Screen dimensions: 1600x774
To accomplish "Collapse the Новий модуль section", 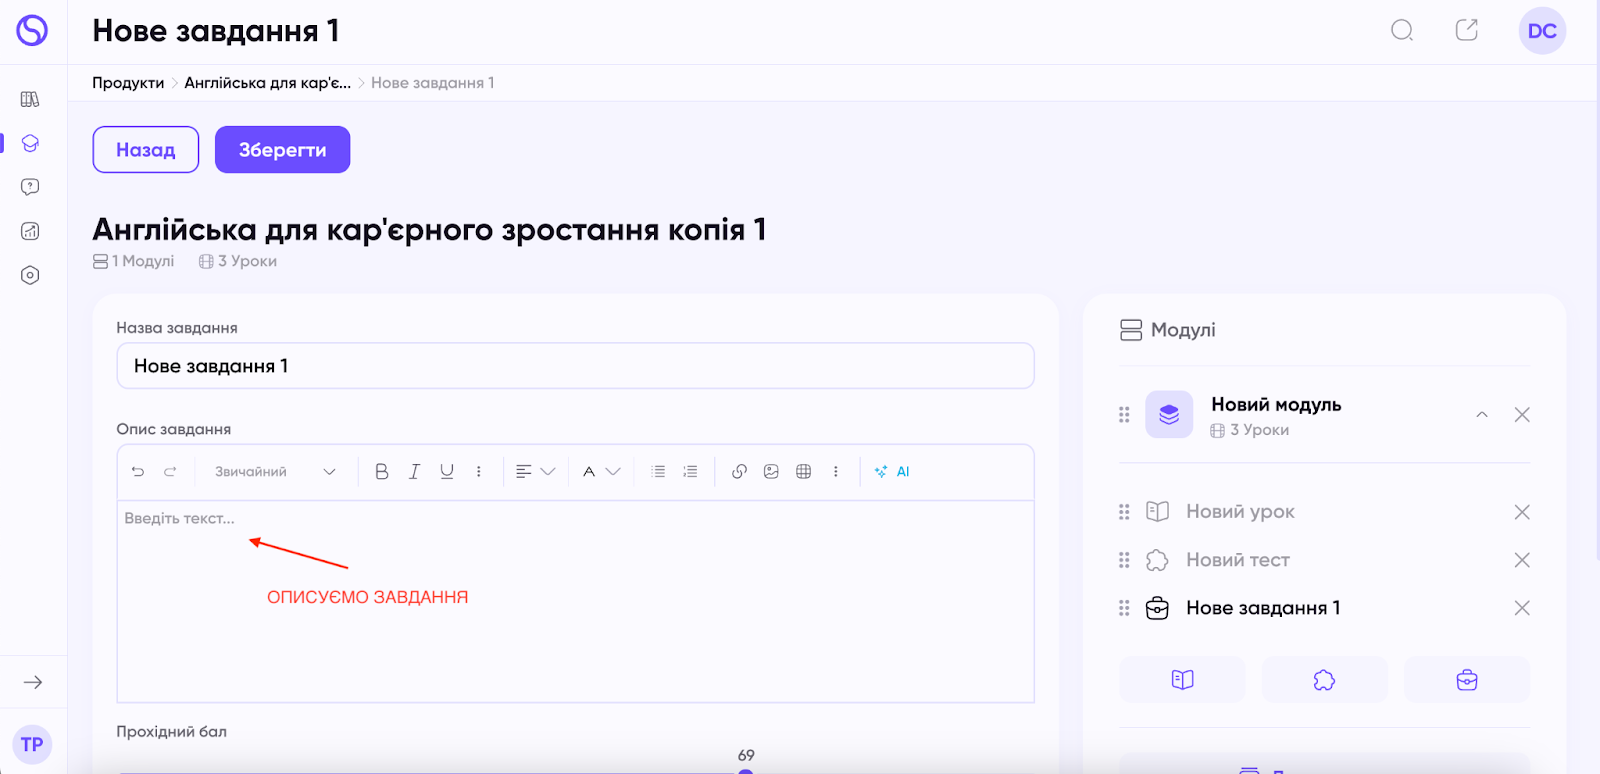I will coord(1482,414).
